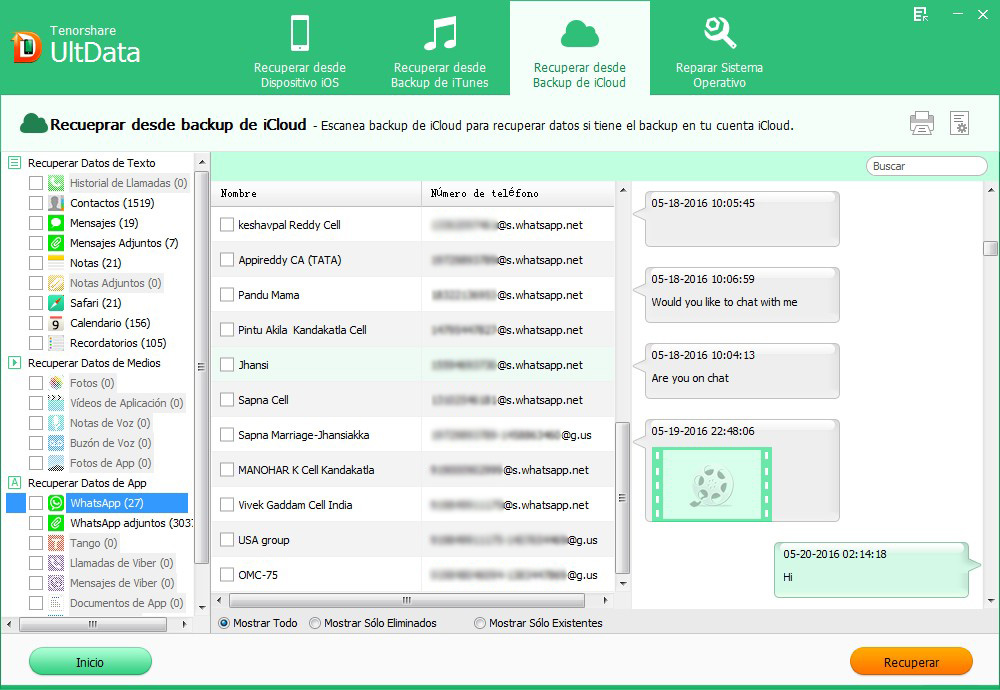
Task: Click the Fotos flower icon
Action: tap(56, 383)
